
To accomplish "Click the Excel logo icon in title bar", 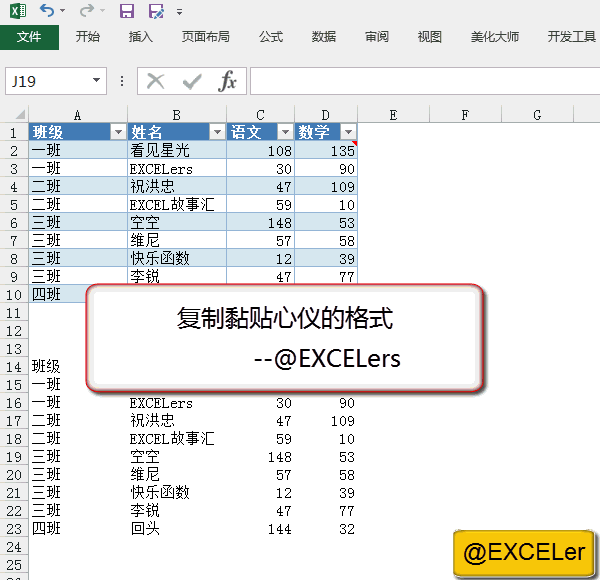I will pyautogui.click(x=14, y=12).
